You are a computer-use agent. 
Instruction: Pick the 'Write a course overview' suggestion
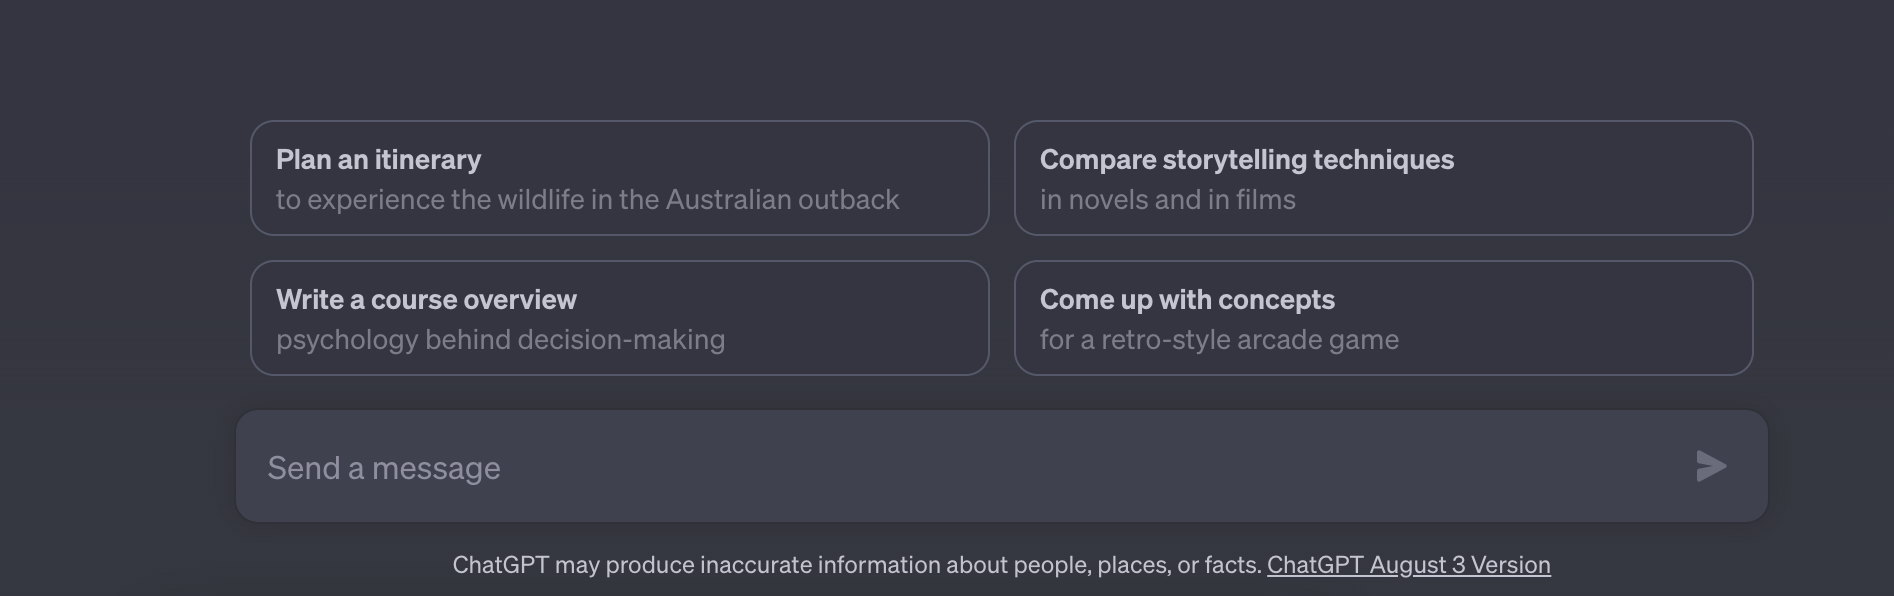619,318
